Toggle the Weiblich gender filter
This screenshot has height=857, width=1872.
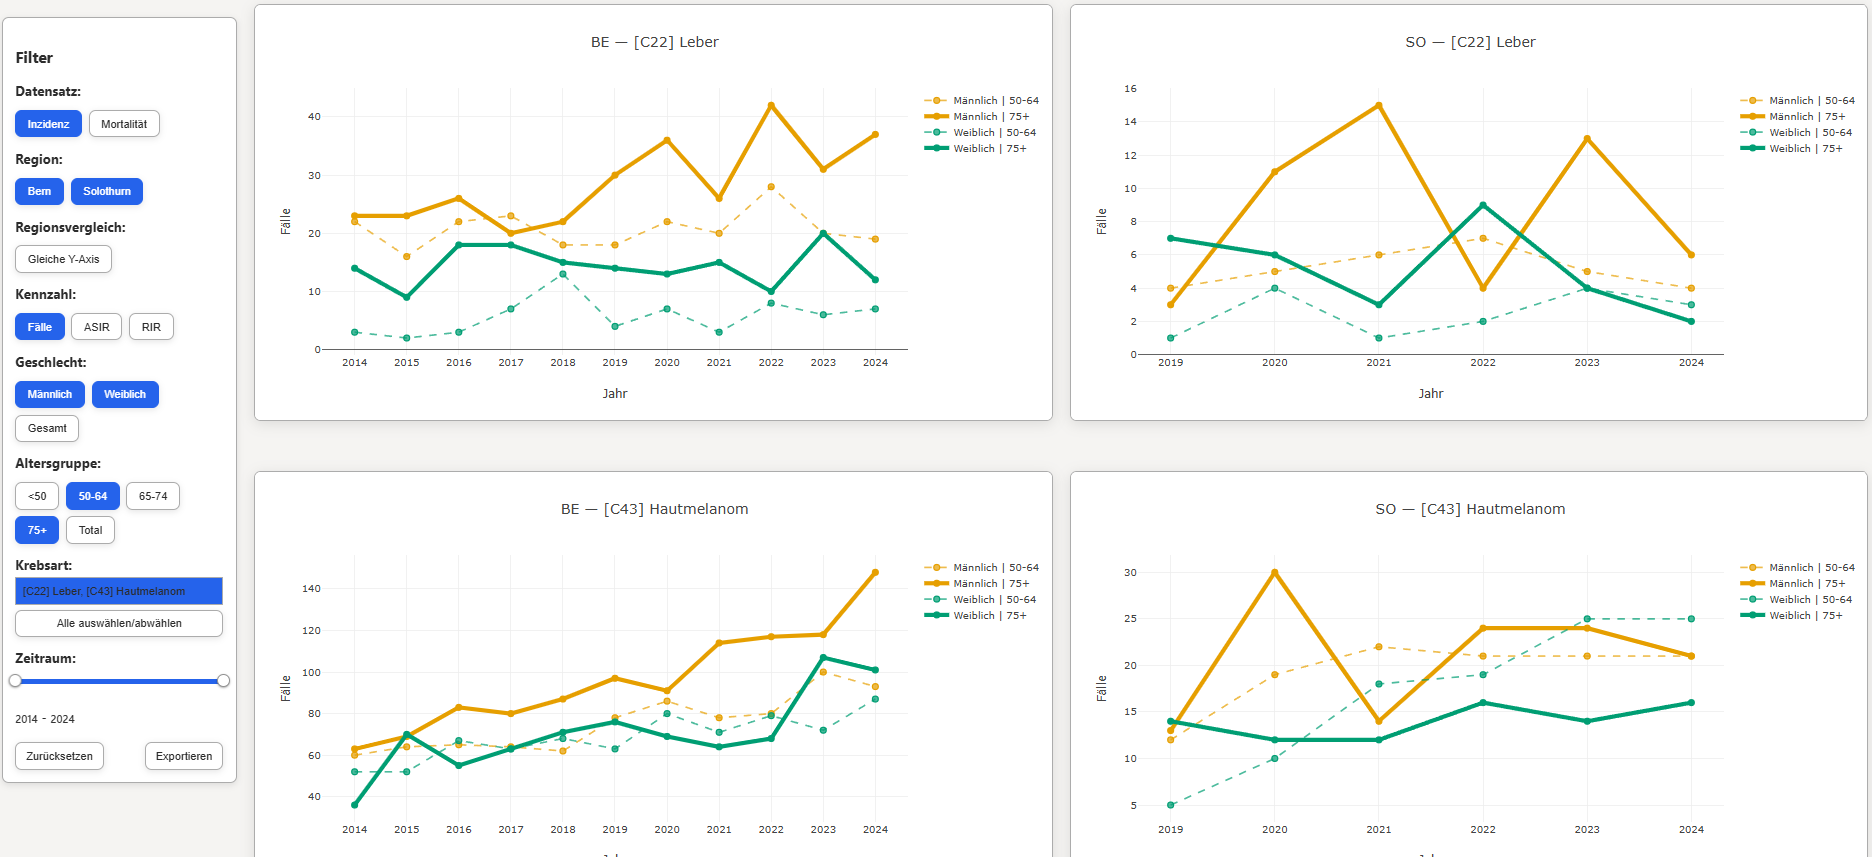point(125,394)
